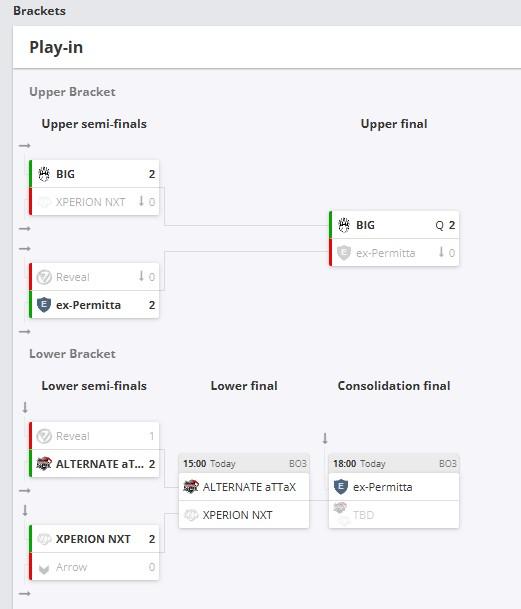This screenshot has width=521, height=609.
Task: Open the 18:00 Today consolidation final match
Action: click(x=394, y=463)
